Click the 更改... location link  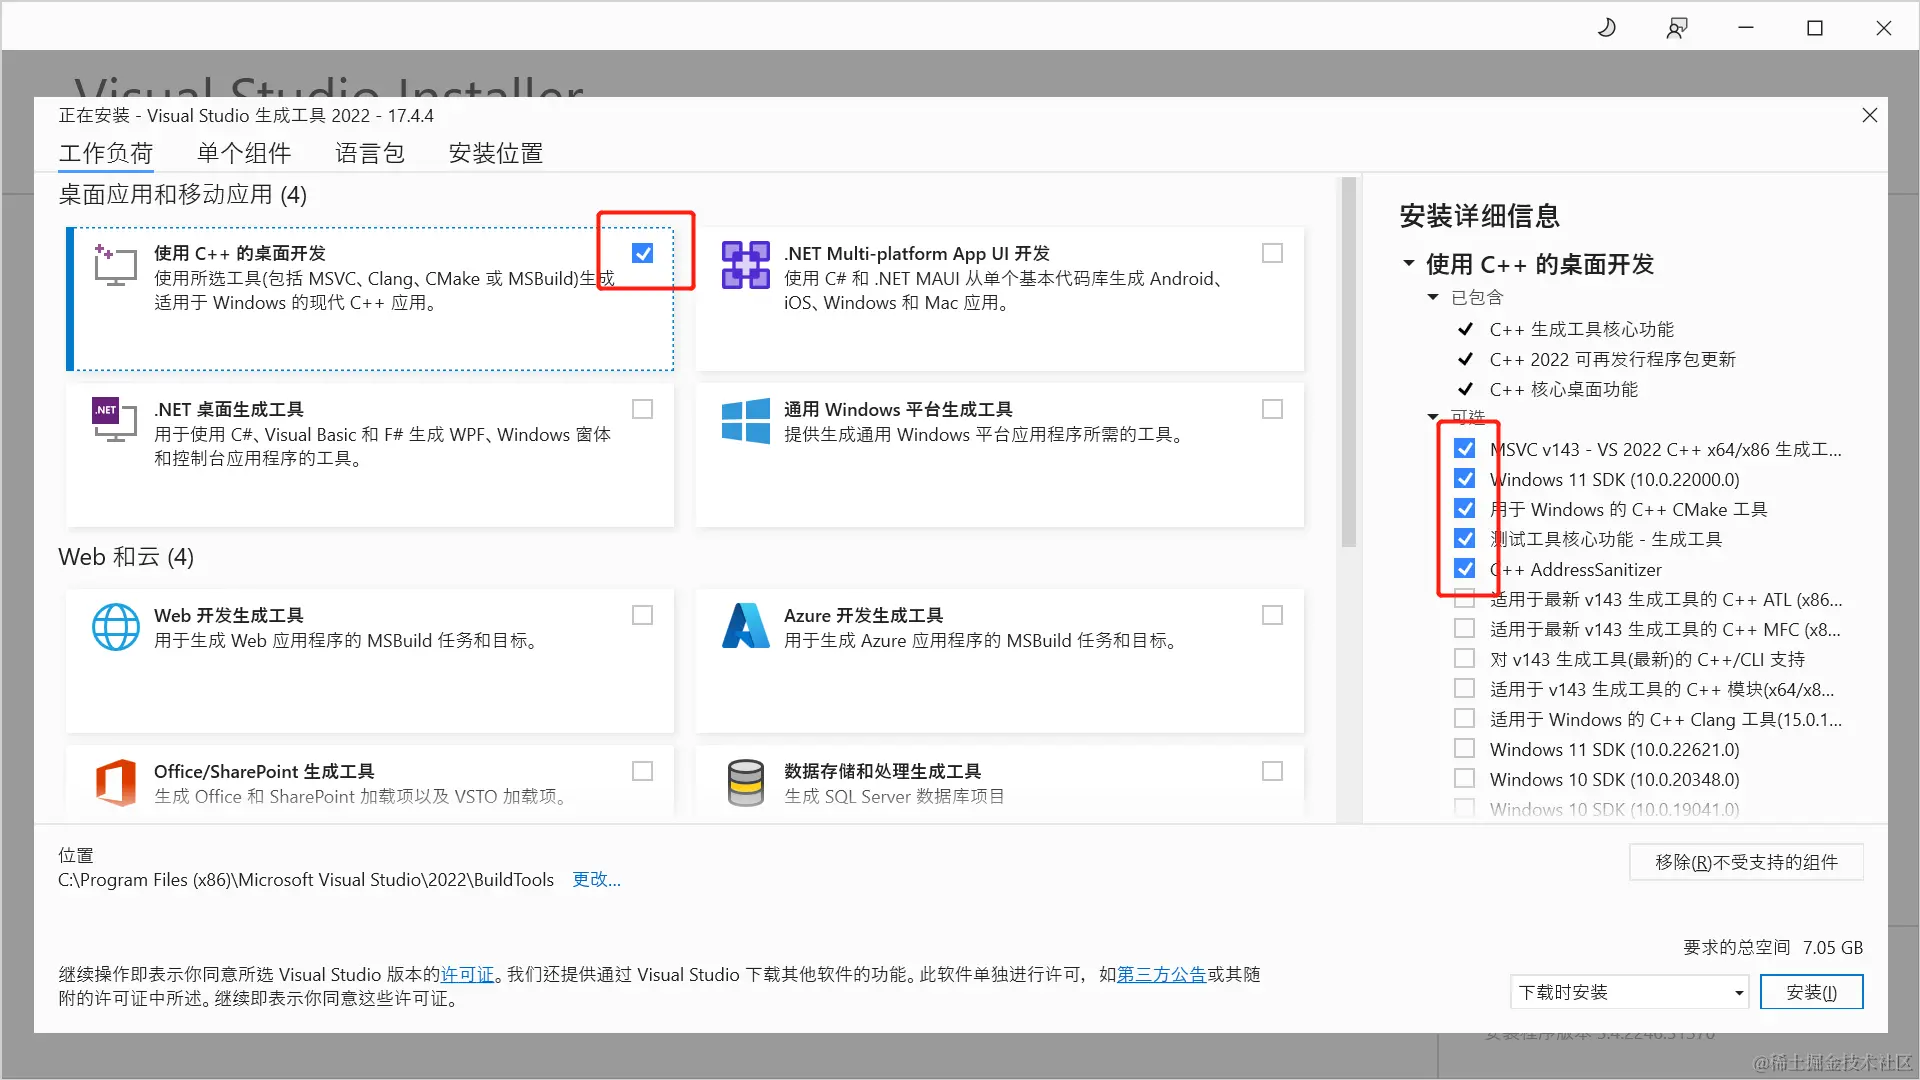click(596, 880)
